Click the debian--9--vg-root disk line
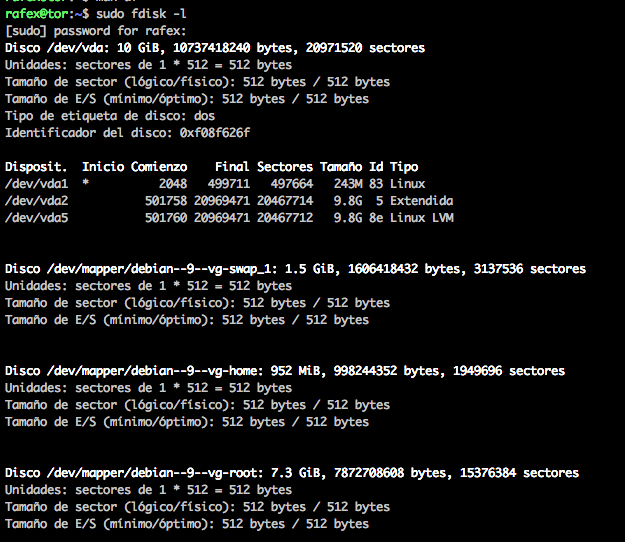Screen dimensions: 625x542 (291, 473)
